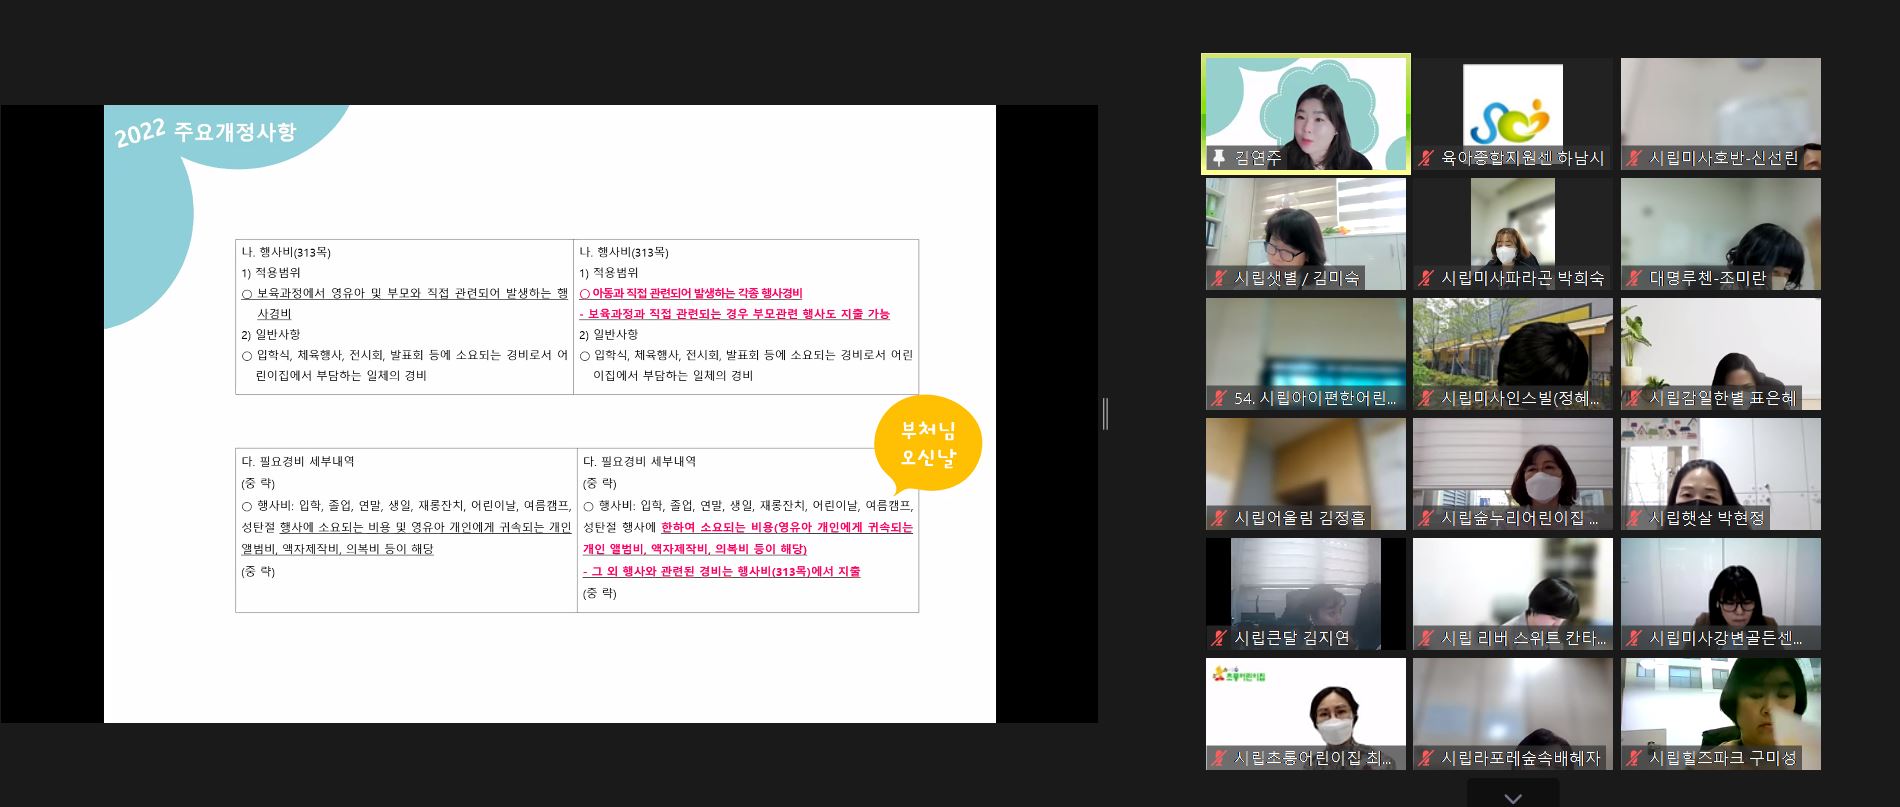The image size is (1900, 807).
Task: Click the pin icon on 김연주's tile
Action: pos(1218,158)
